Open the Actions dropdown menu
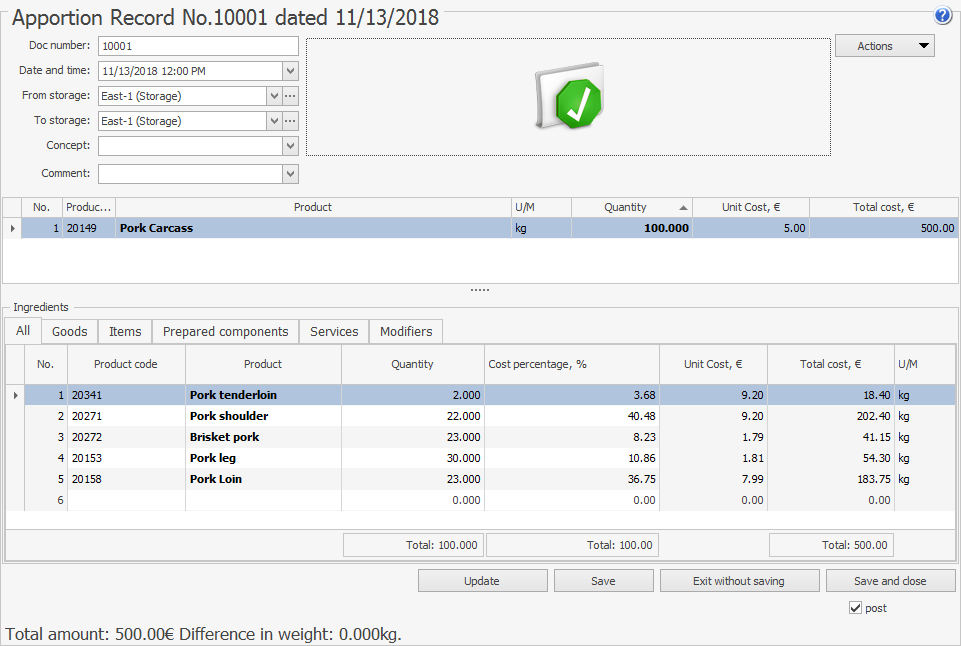Image resolution: width=961 pixels, height=646 pixels. click(884, 46)
